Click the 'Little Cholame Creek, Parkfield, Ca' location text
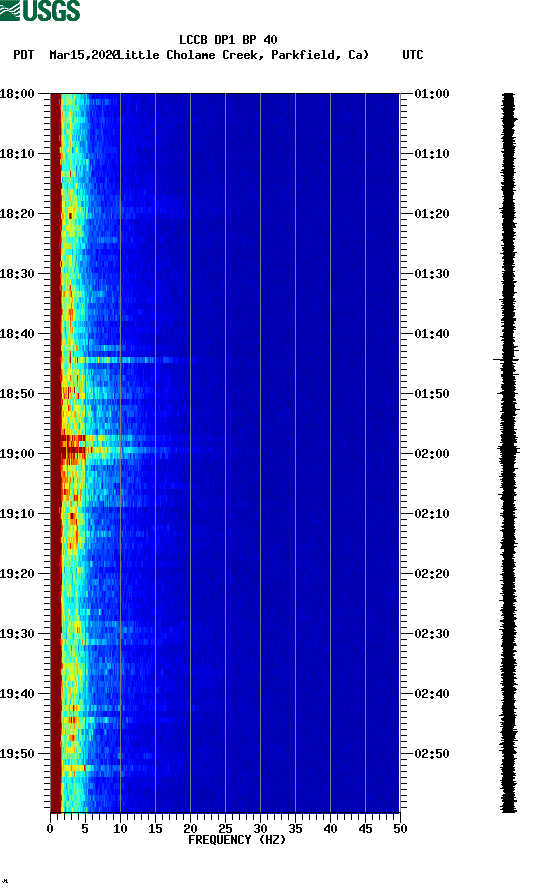The image size is (552, 892). [244, 55]
